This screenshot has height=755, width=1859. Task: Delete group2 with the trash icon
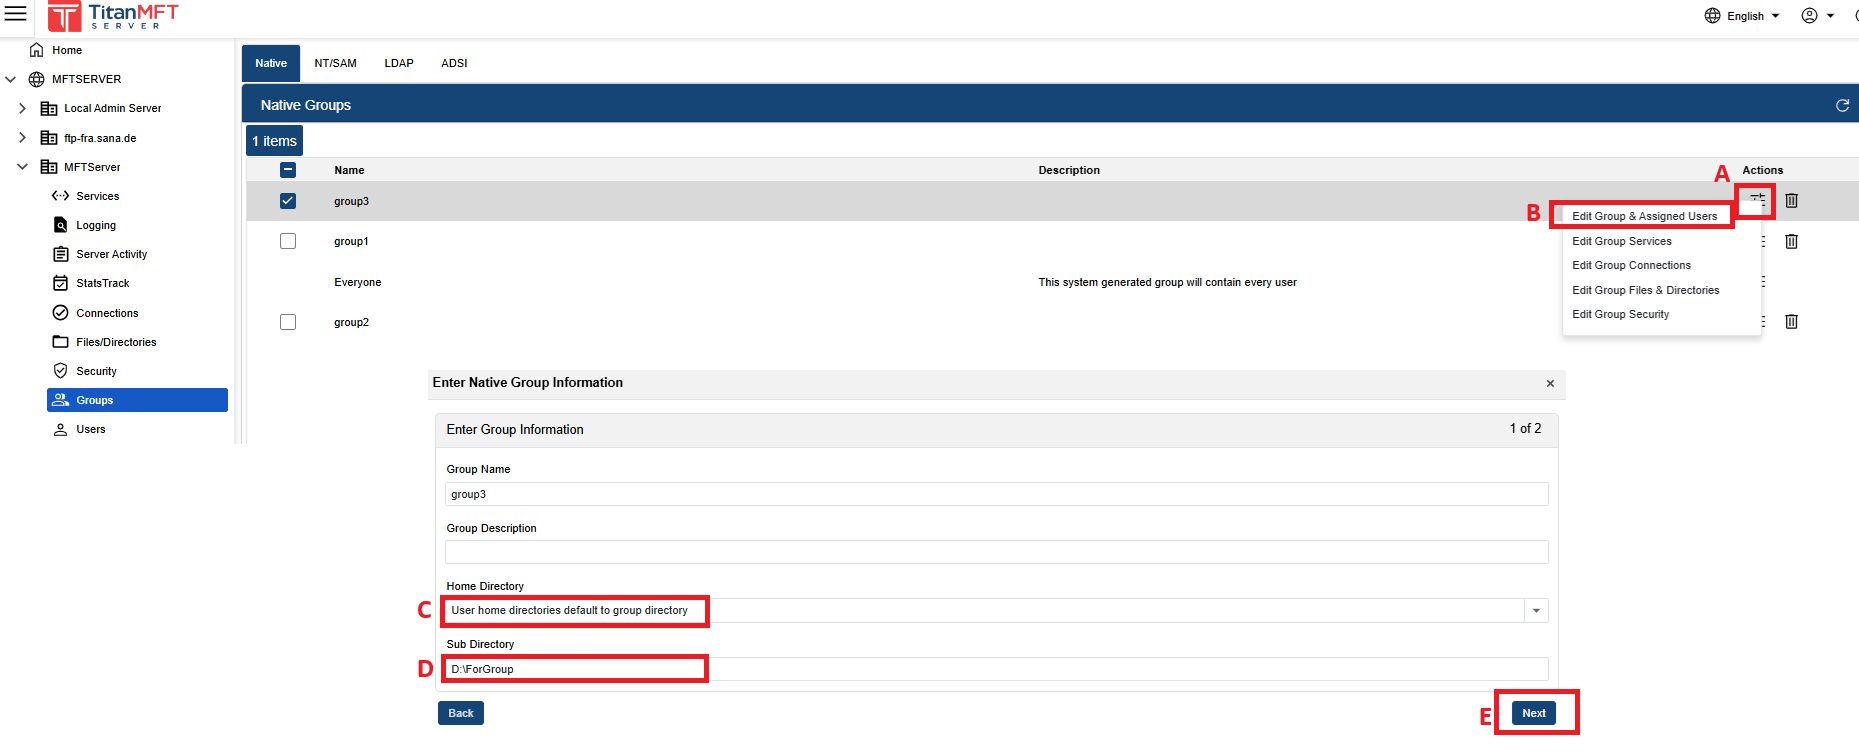(x=1791, y=321)
